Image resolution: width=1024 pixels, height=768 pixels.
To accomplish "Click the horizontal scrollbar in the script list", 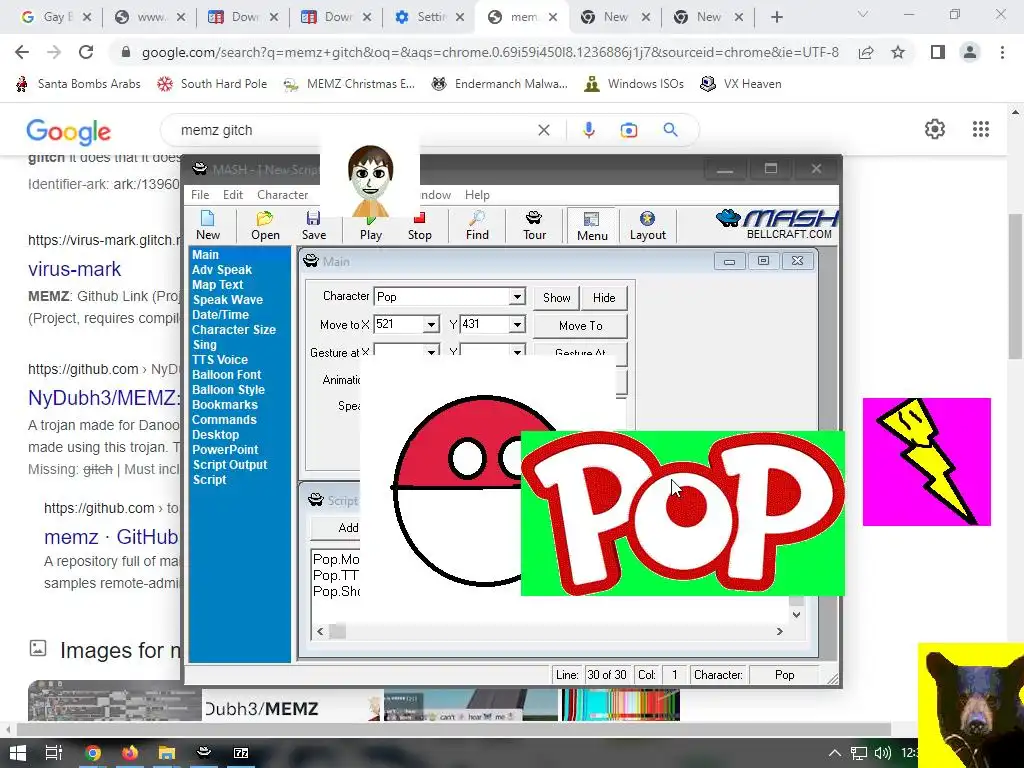I will pyautogui.click(x=549, y=632).
